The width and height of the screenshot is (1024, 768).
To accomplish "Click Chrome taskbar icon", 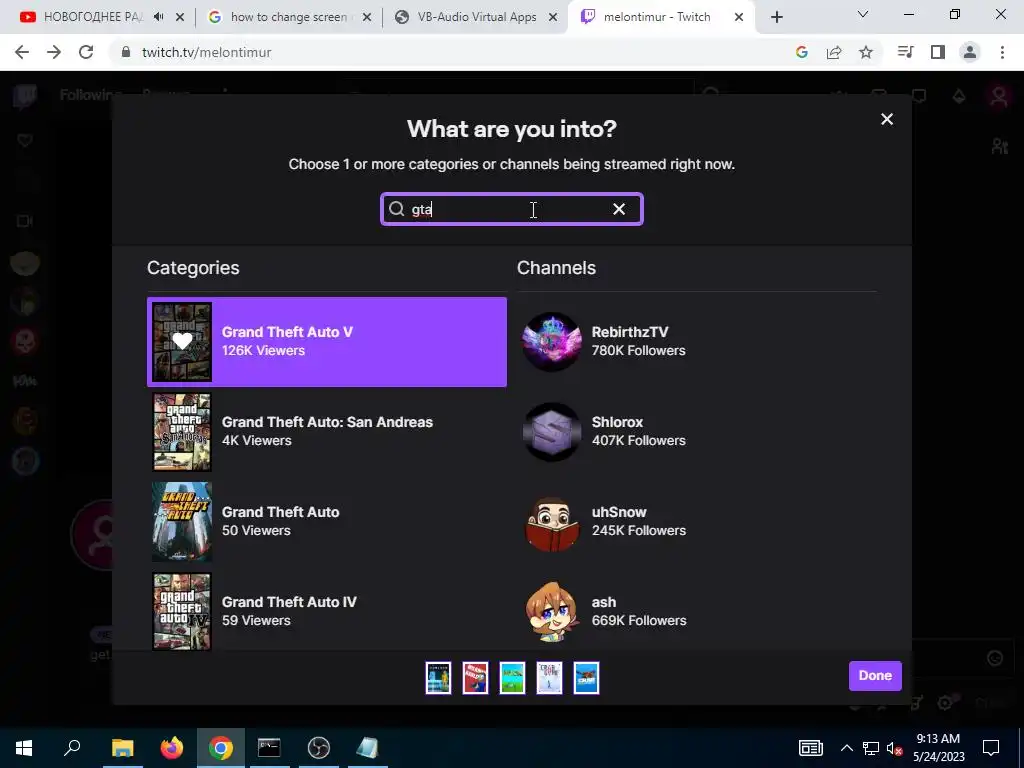I will coord(221,748).
